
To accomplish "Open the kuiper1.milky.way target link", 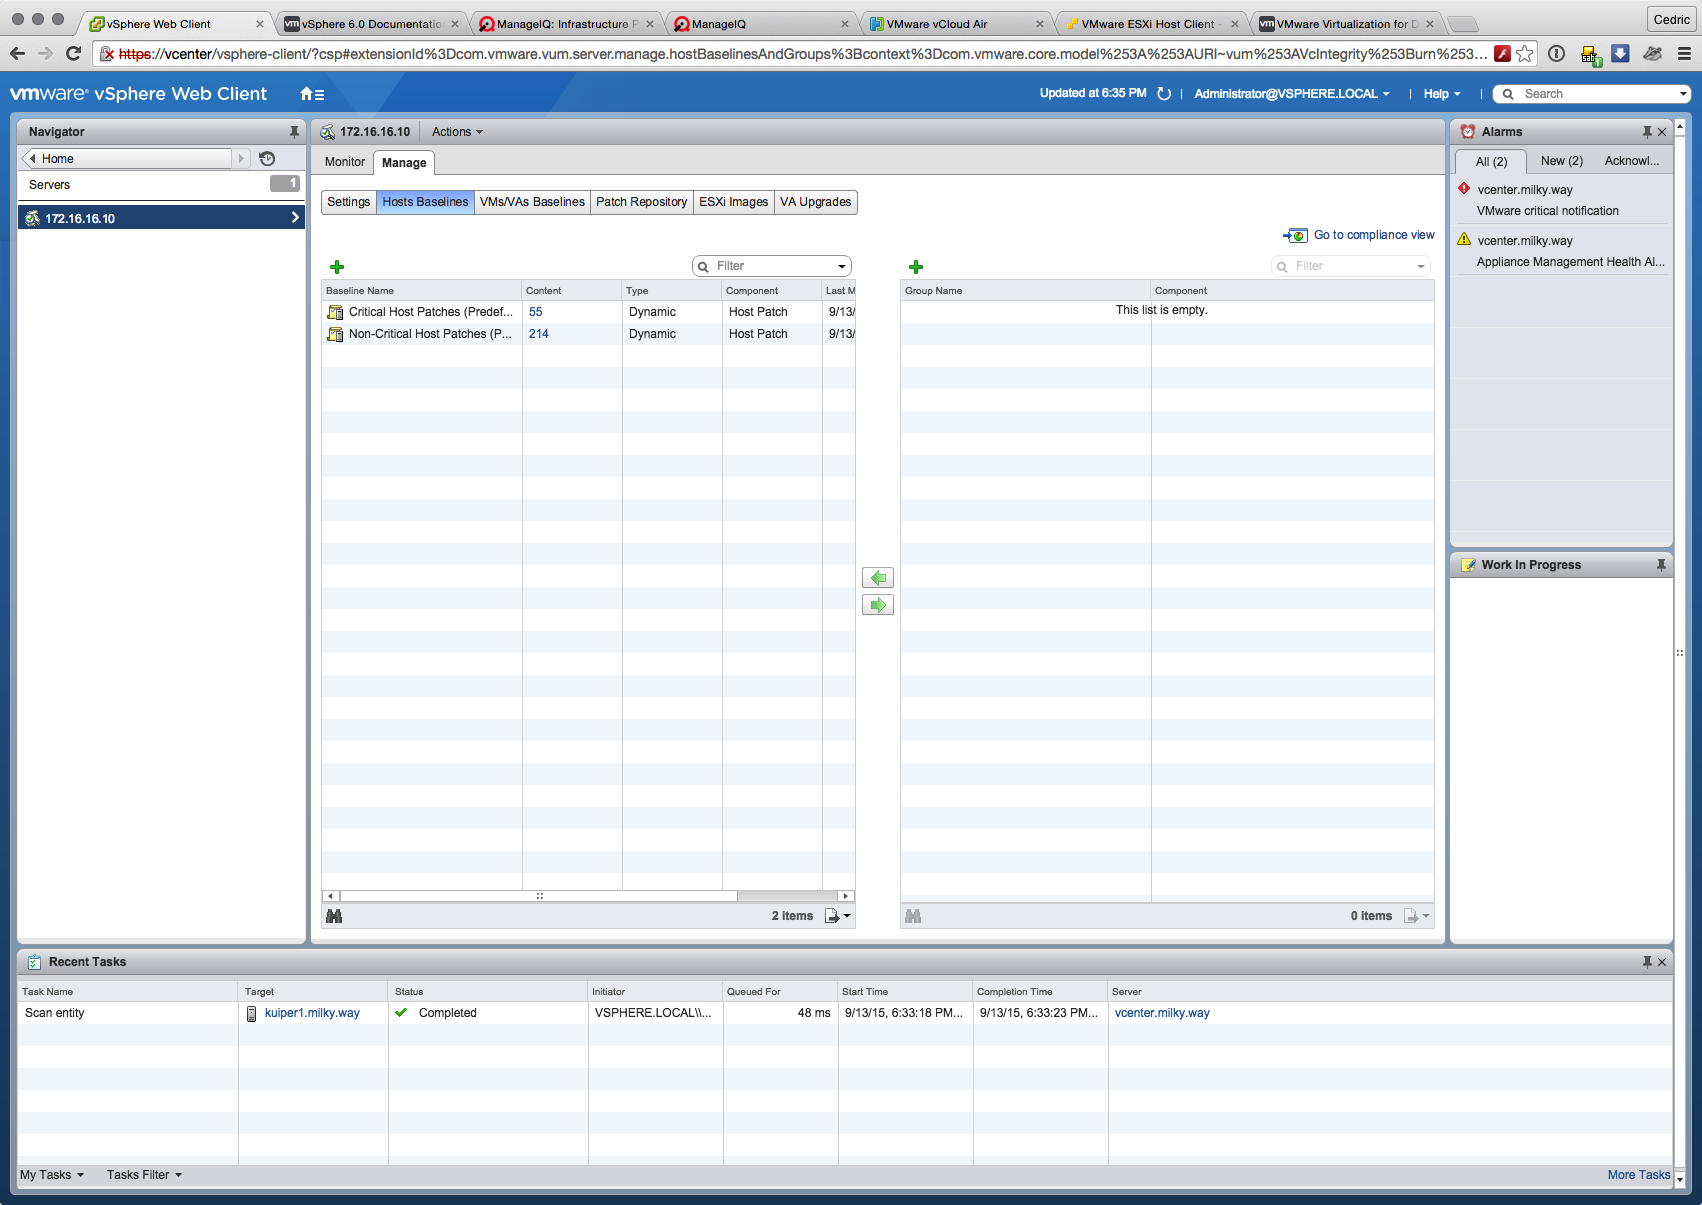I will click(x=312, y=1013).
